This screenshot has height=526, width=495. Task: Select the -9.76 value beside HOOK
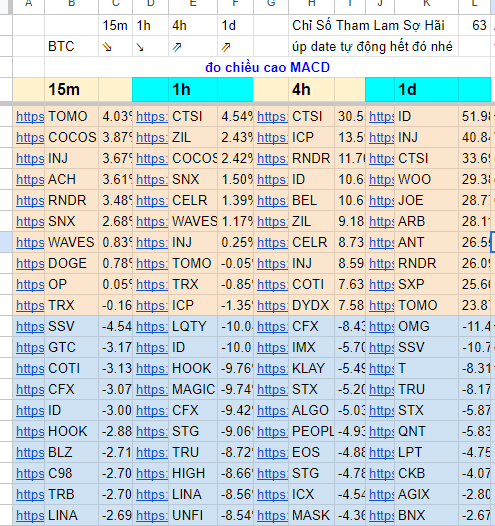click(x=235, y=368)
